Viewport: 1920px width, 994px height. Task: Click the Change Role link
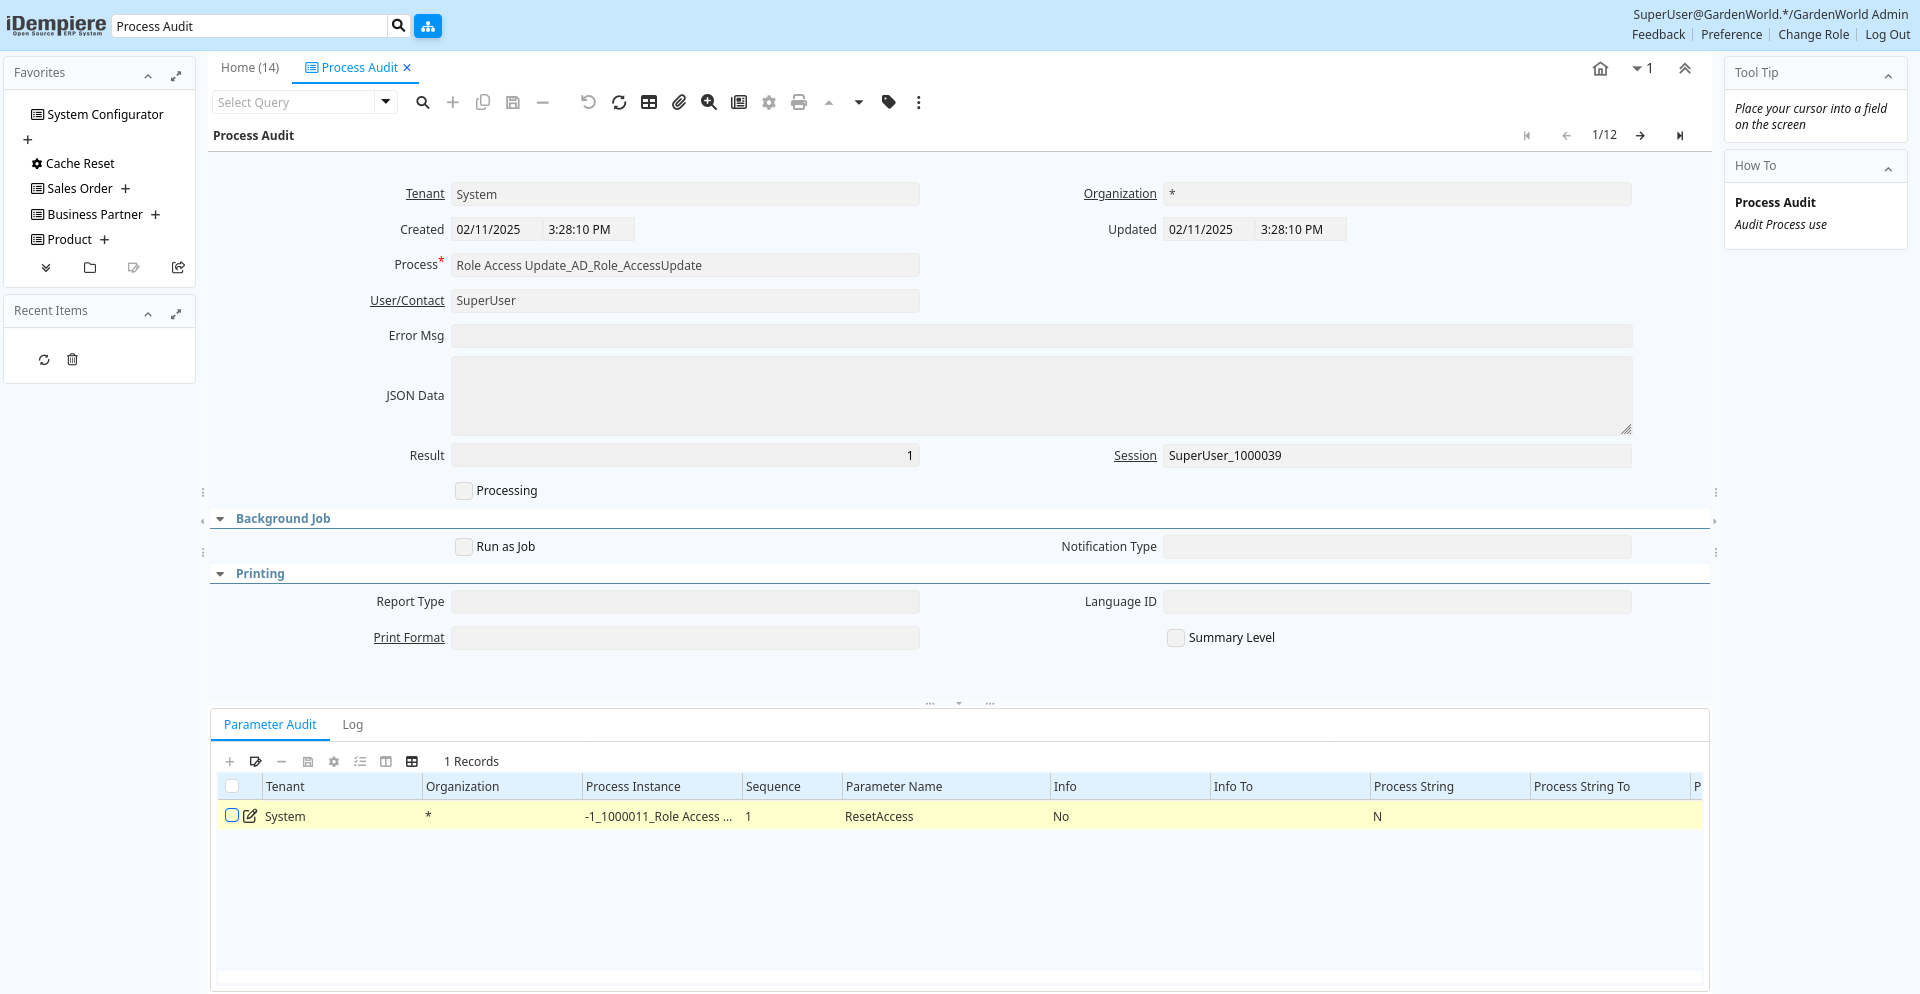[1813, 35]
